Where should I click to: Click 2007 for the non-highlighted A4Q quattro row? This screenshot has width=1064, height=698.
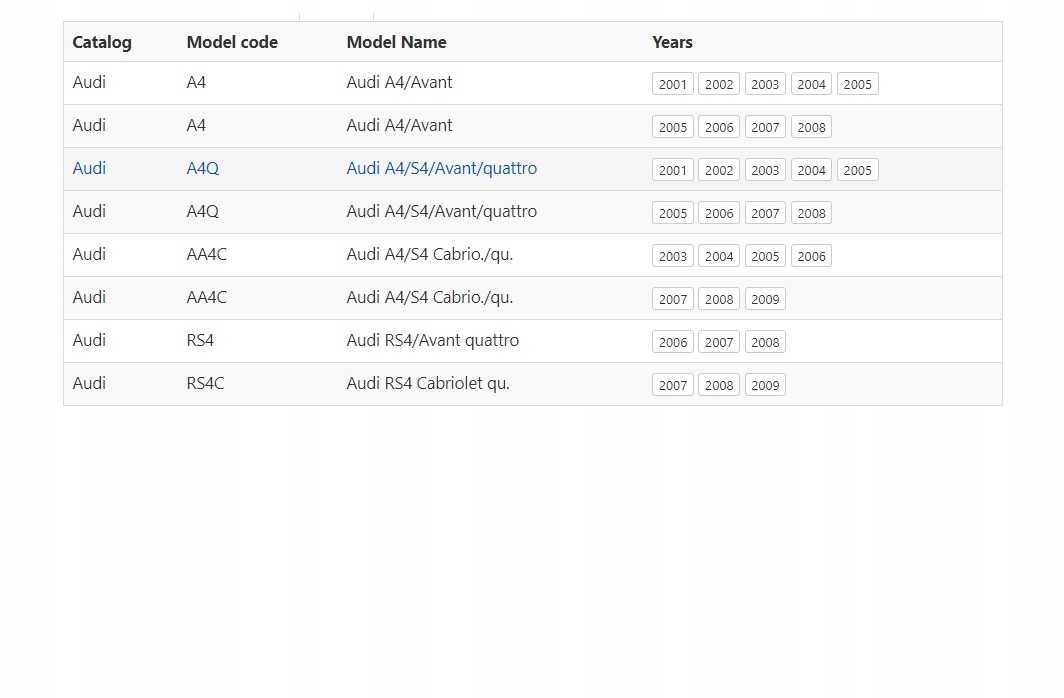(x=765, y=213)
